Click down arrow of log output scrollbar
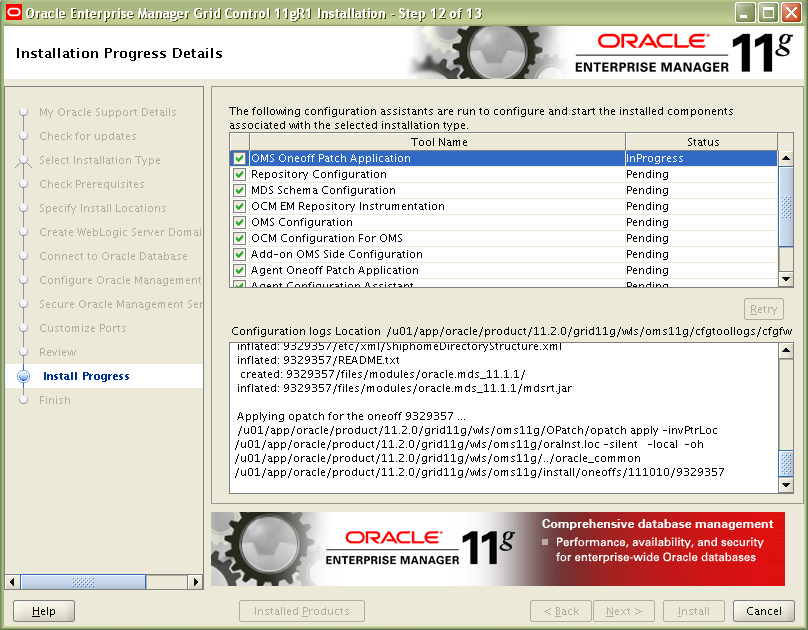The height and width of the screenshot is (630, 808). pyautogui.click(x=786, y=485)
